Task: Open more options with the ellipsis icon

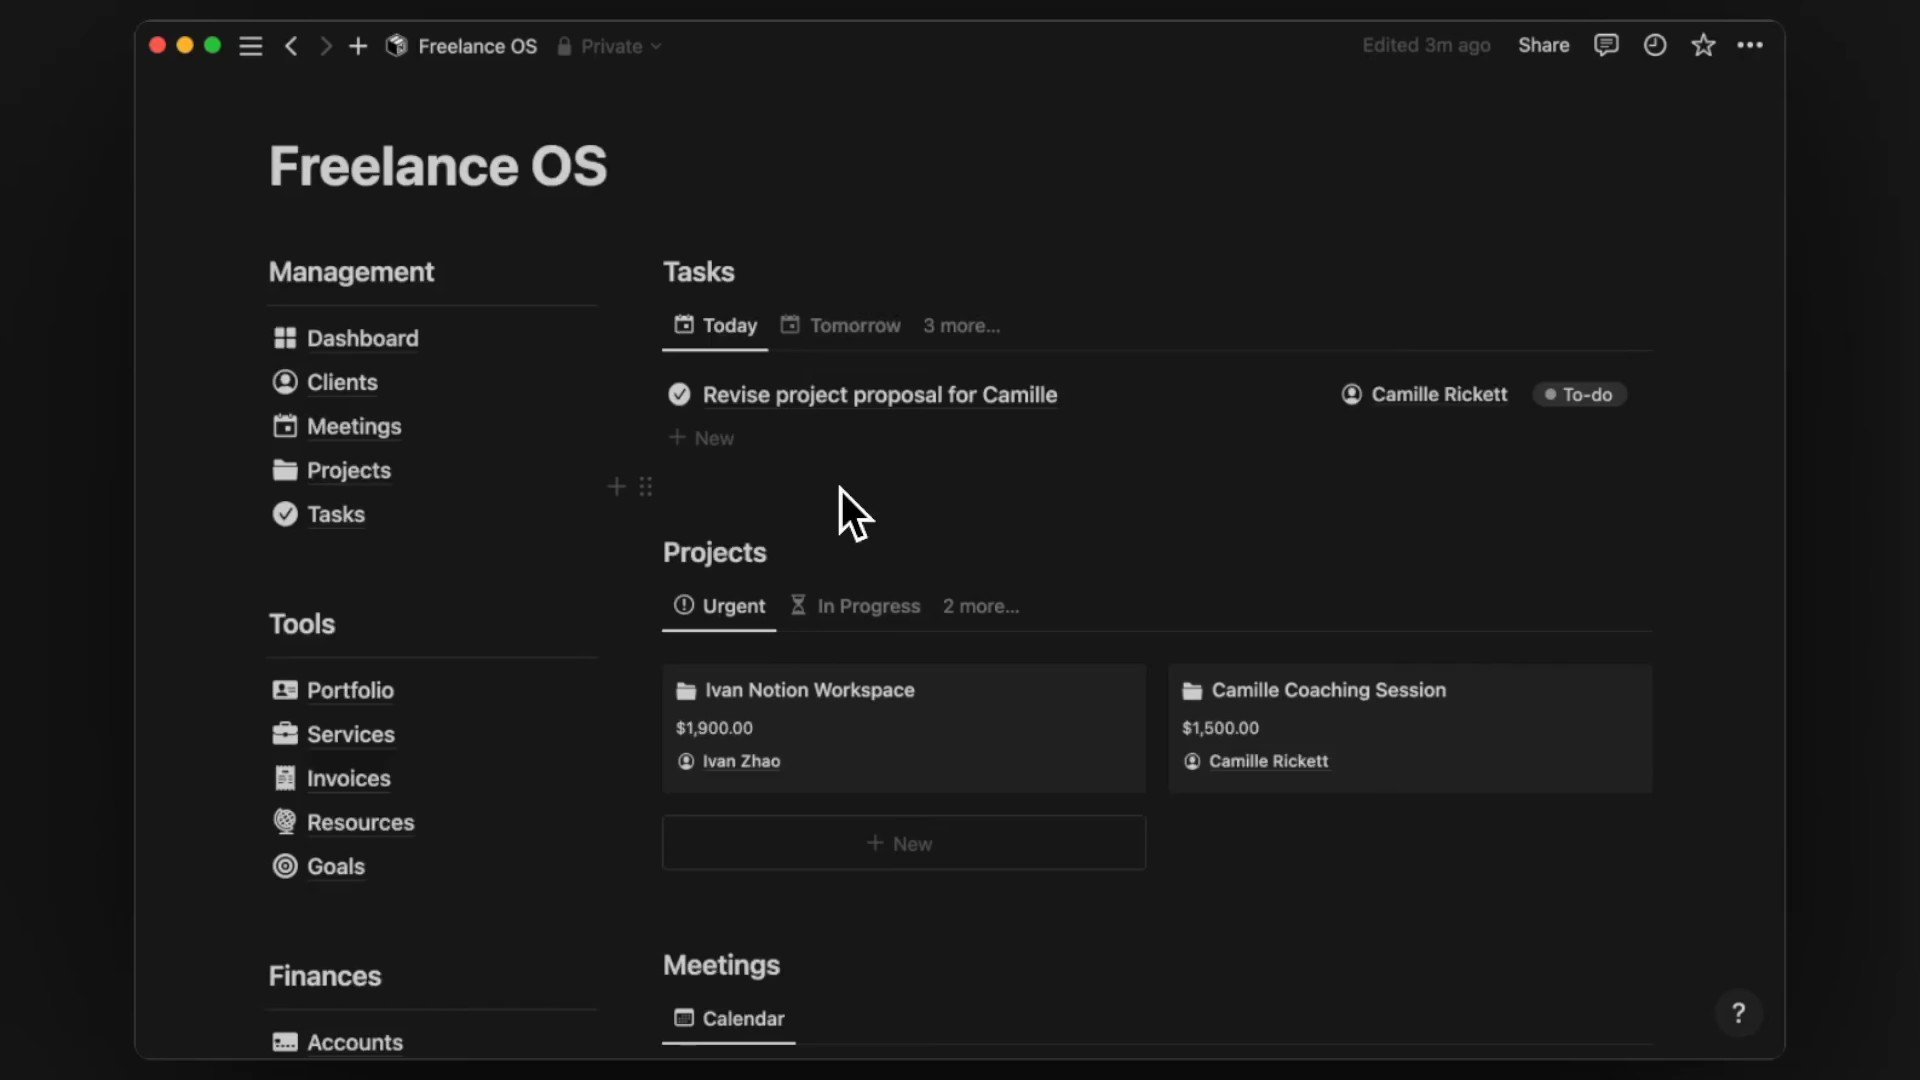Action: pyautogui.click(x=1751, y=45)
